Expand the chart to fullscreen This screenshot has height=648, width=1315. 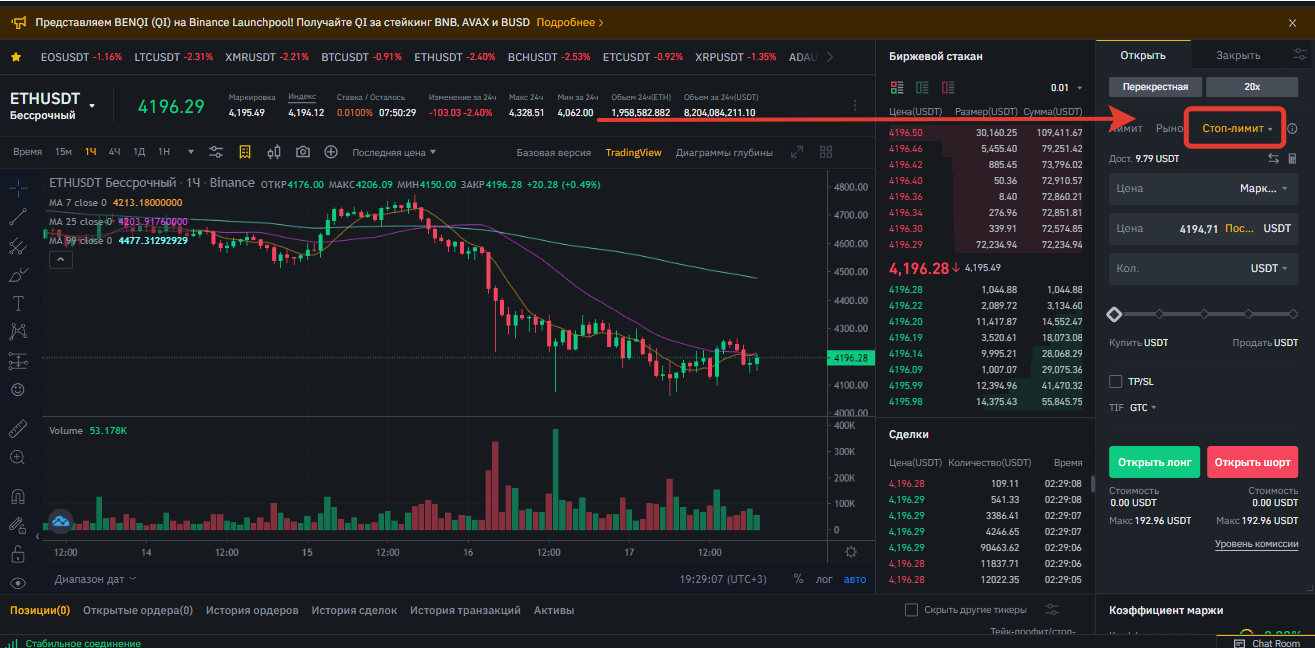(x=797, y=152)
